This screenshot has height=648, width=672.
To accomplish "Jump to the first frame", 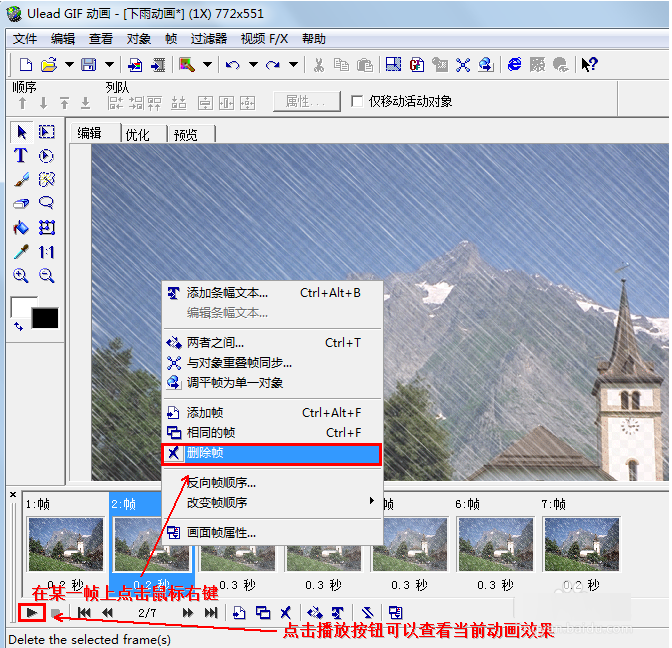I will 84,613.
